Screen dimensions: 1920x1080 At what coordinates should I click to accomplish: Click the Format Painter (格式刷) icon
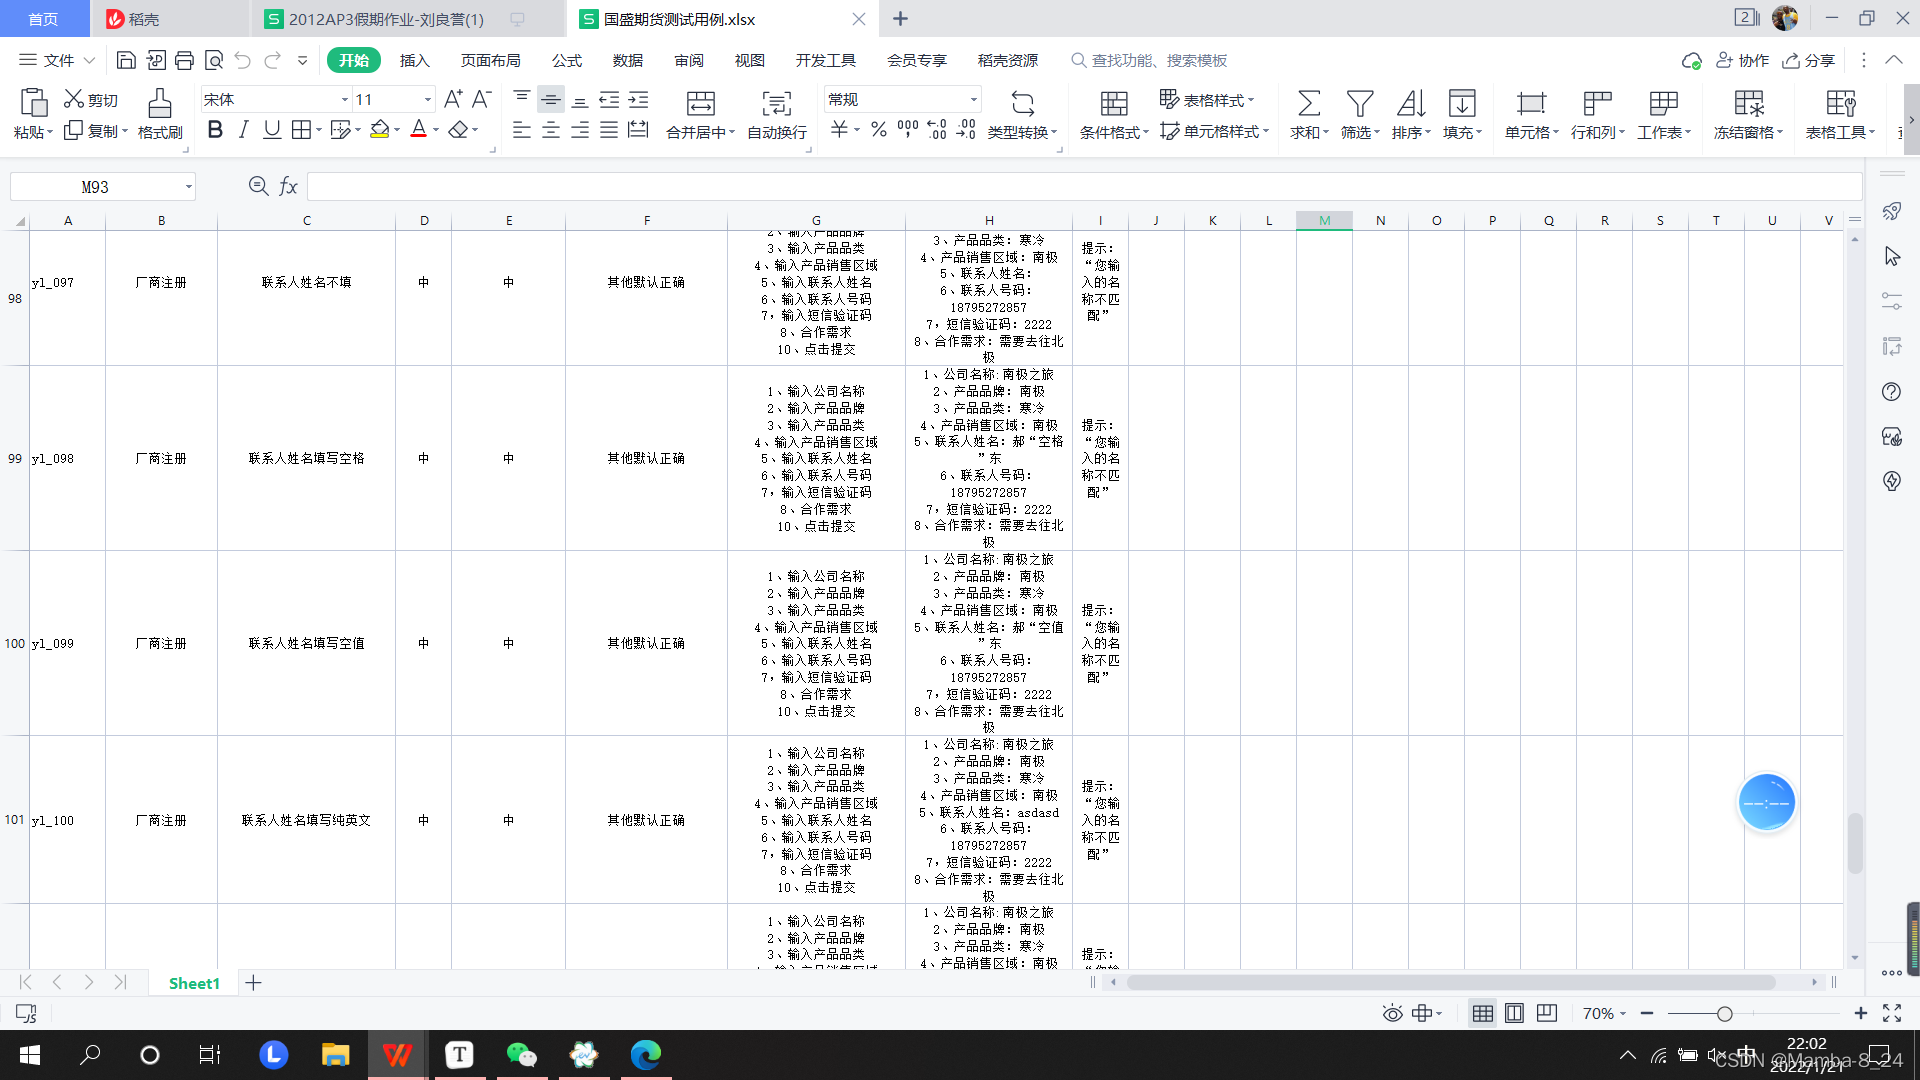(160, 104)
